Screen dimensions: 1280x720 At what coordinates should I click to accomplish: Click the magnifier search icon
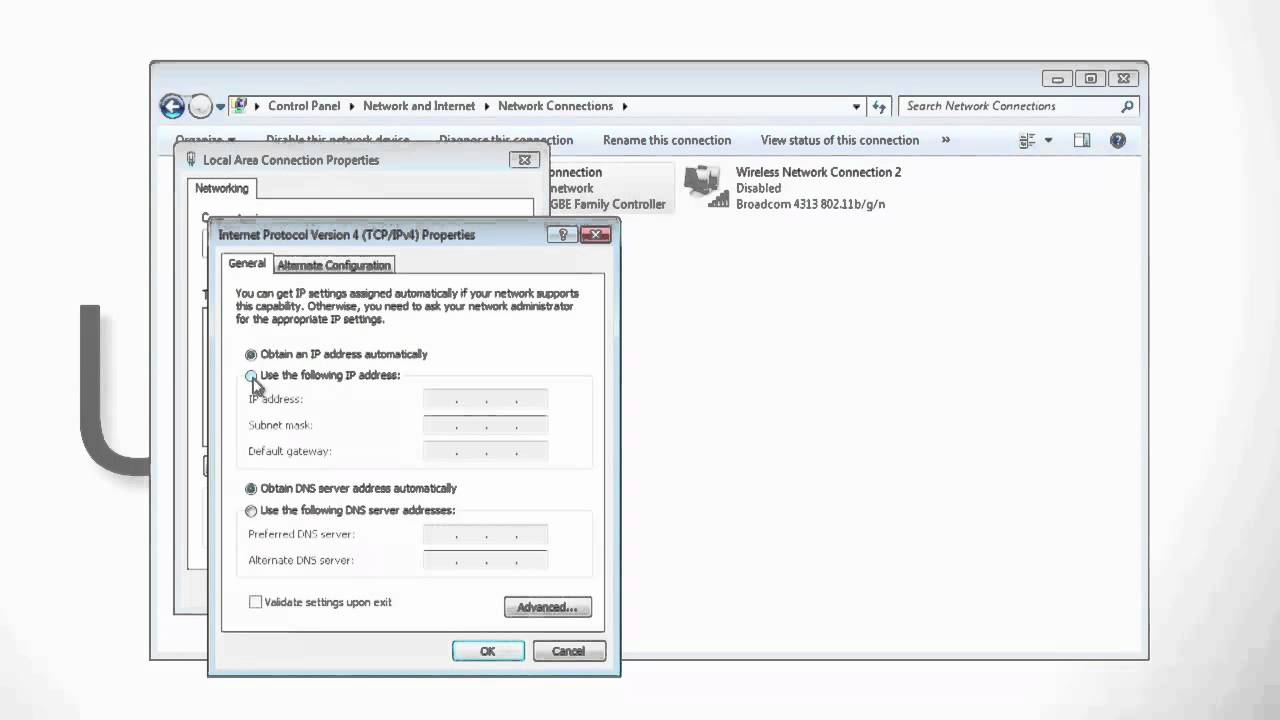click(1127, 106)
